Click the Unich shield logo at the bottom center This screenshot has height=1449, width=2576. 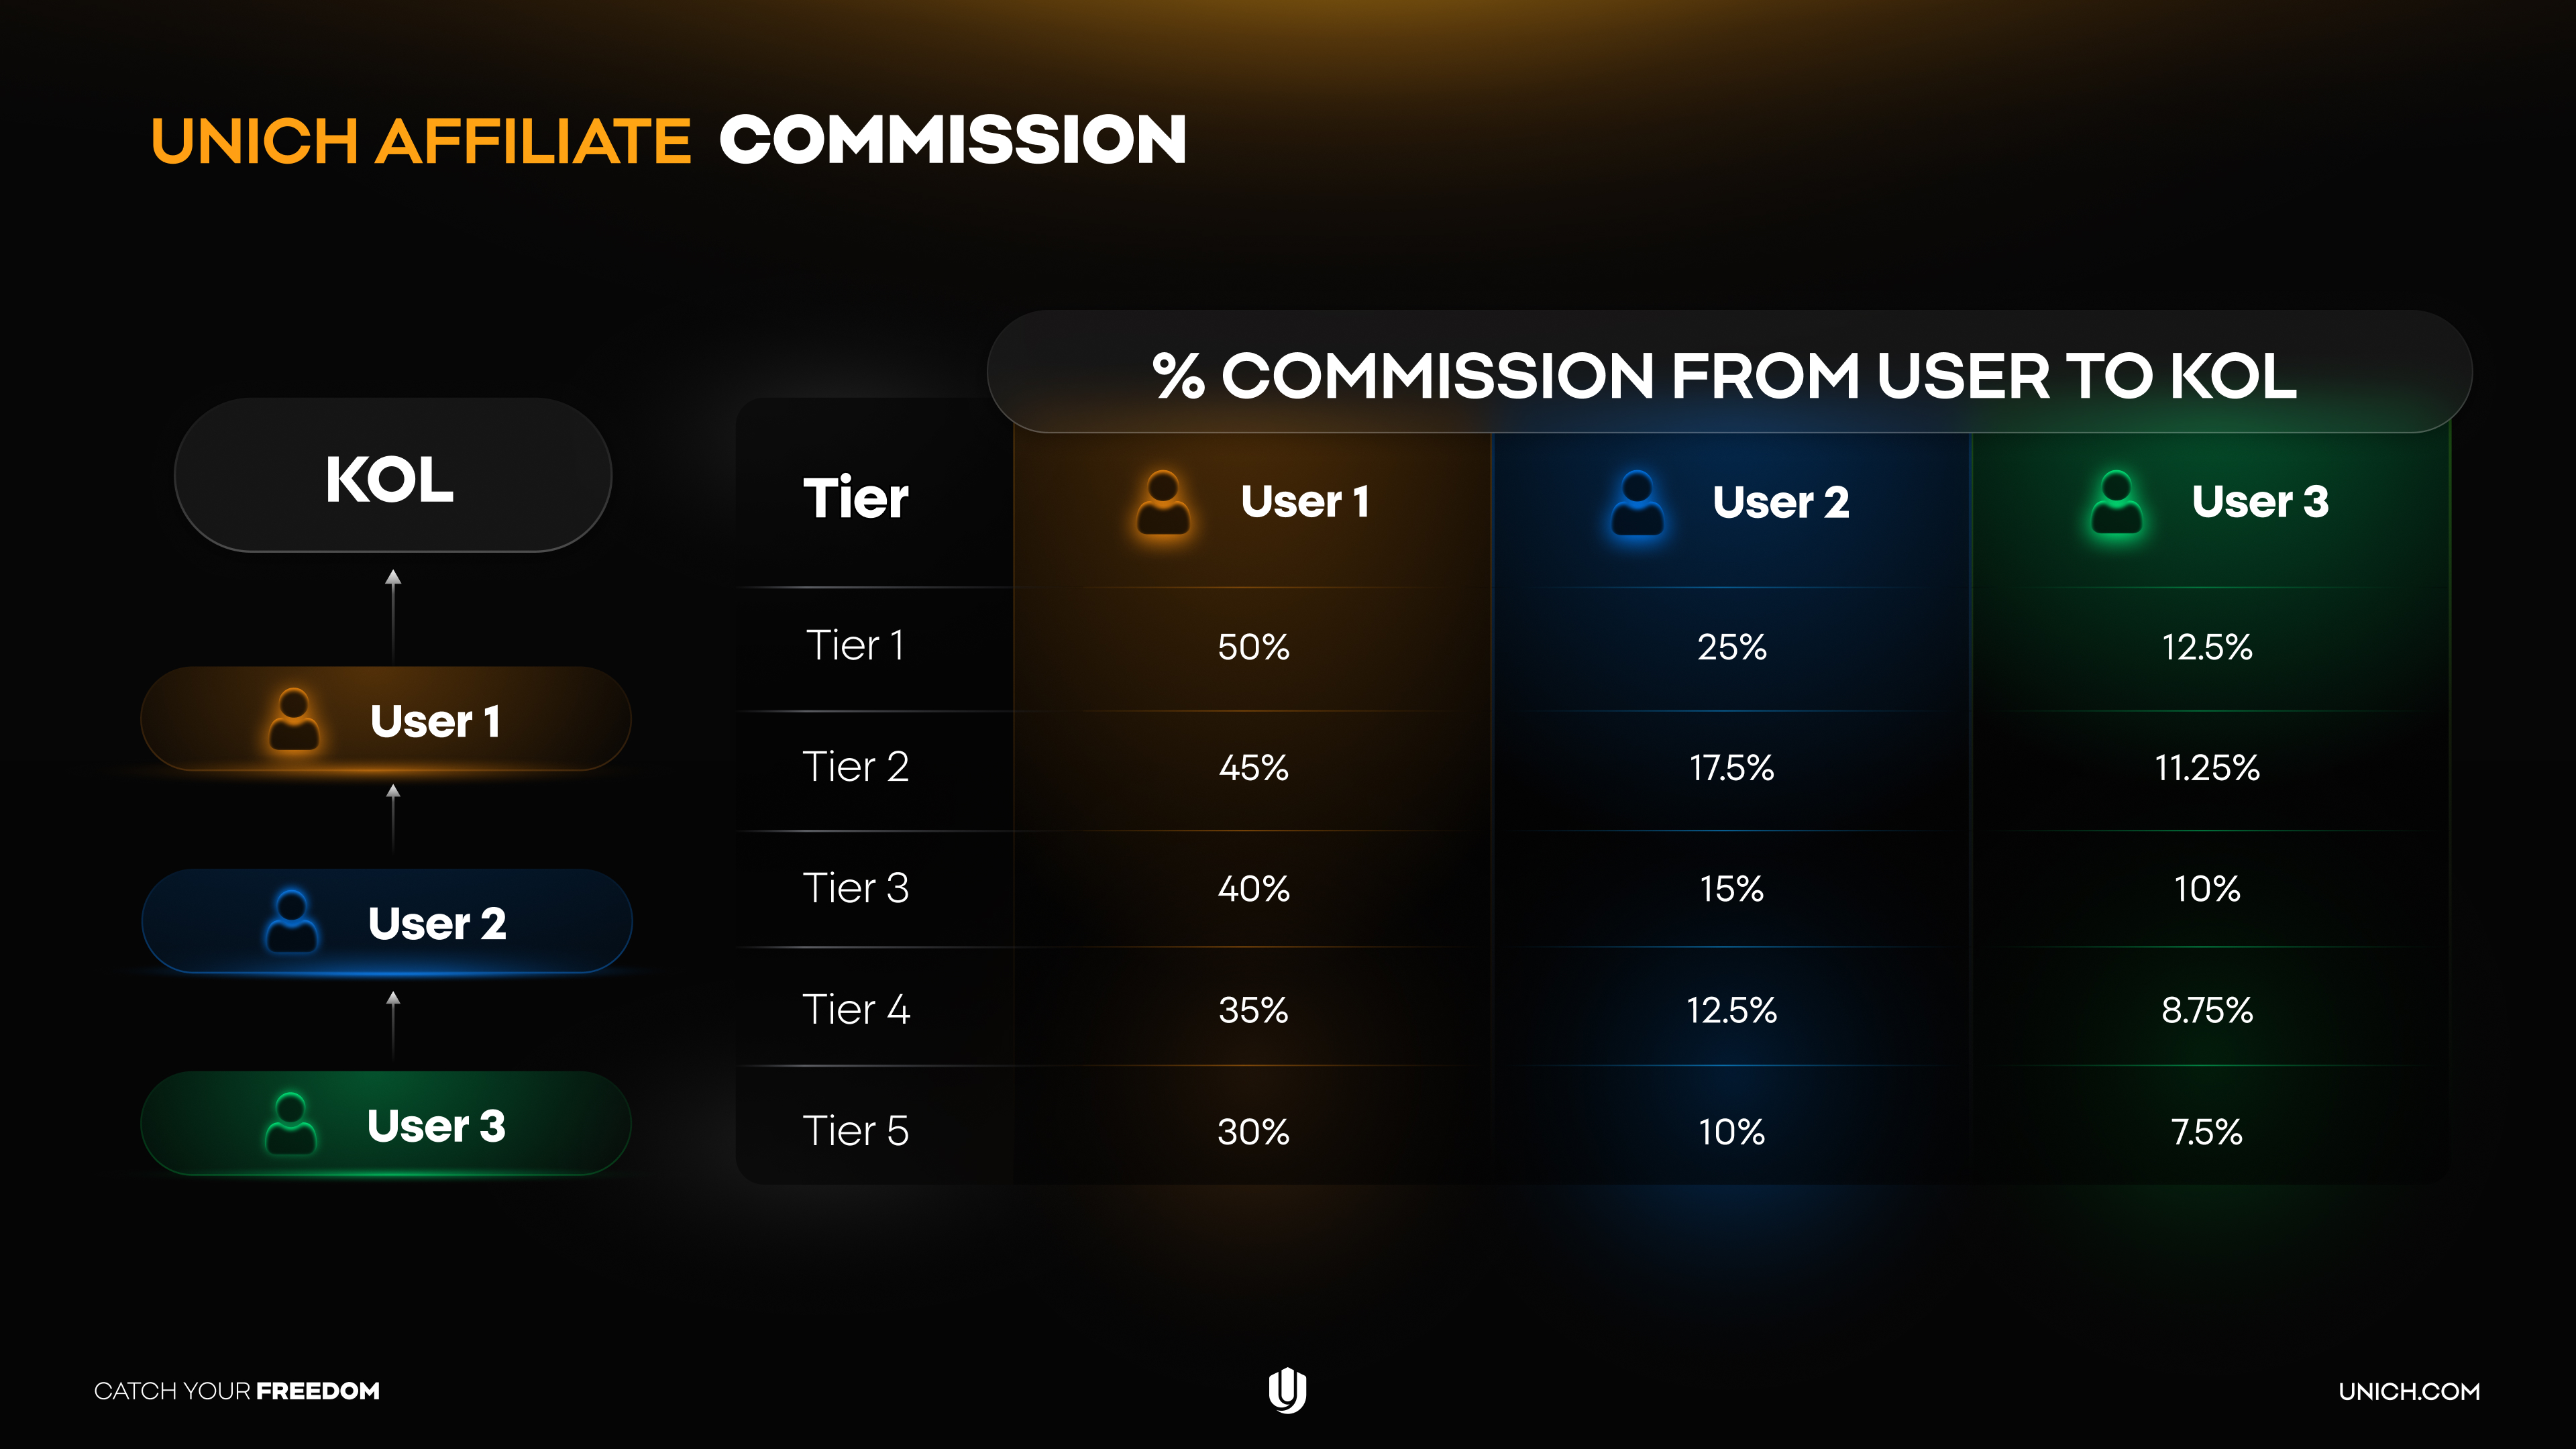click(x=1287, y=1390)
